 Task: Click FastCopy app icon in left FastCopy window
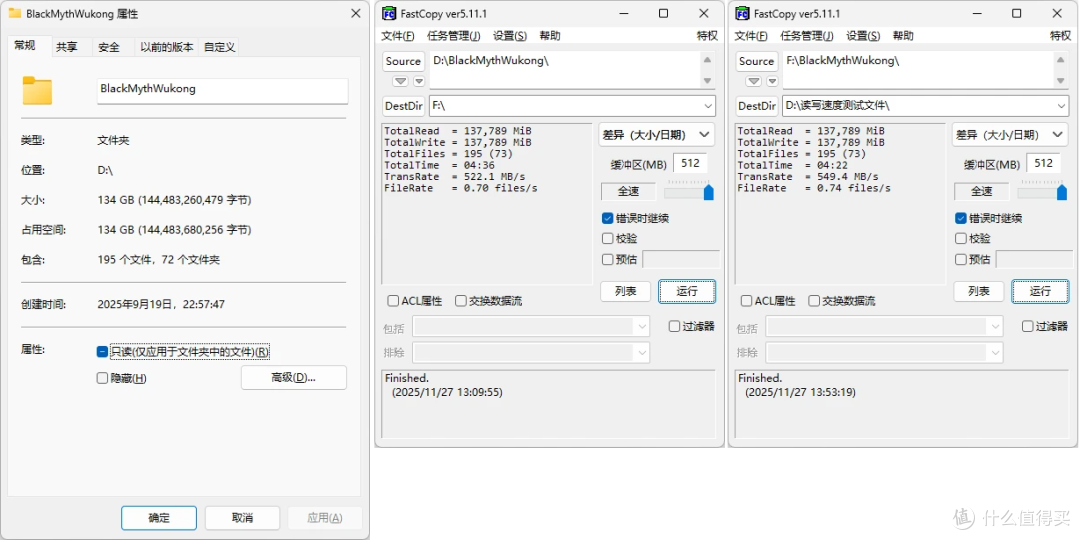(389, 14)
